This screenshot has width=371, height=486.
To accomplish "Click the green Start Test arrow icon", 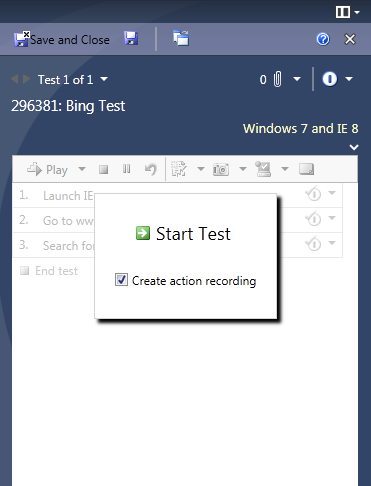I will pyautogui.click(x=143, y=233).
